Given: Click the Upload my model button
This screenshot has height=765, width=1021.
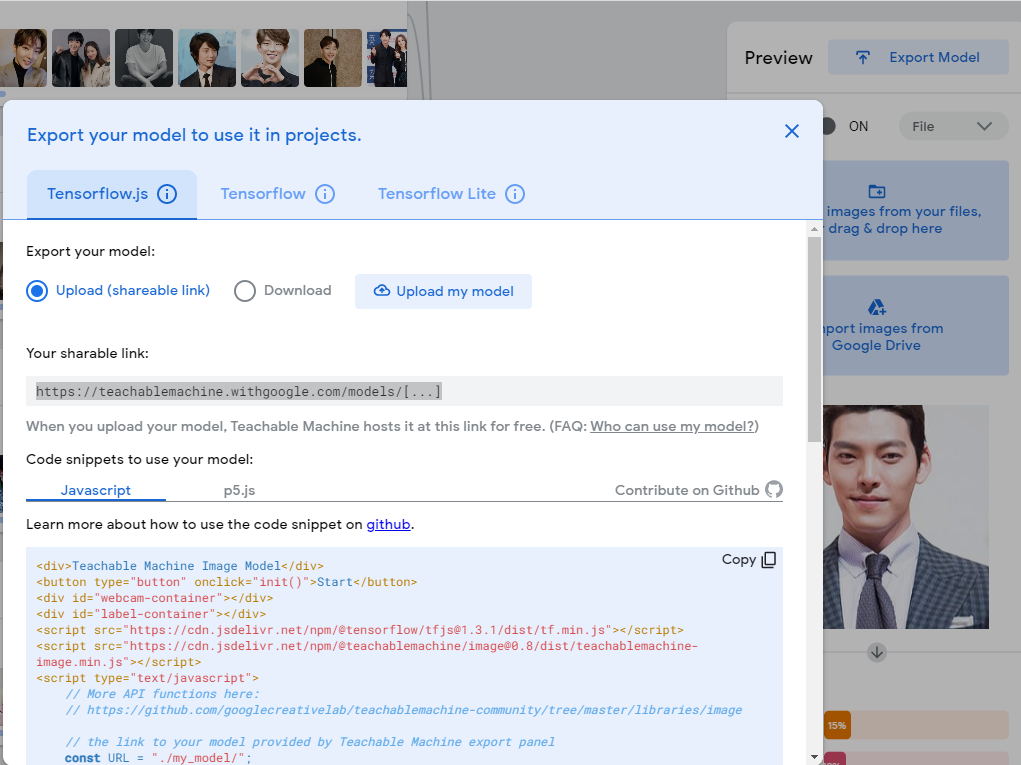Looking at the screenshot, I should [x=443, y=291].
